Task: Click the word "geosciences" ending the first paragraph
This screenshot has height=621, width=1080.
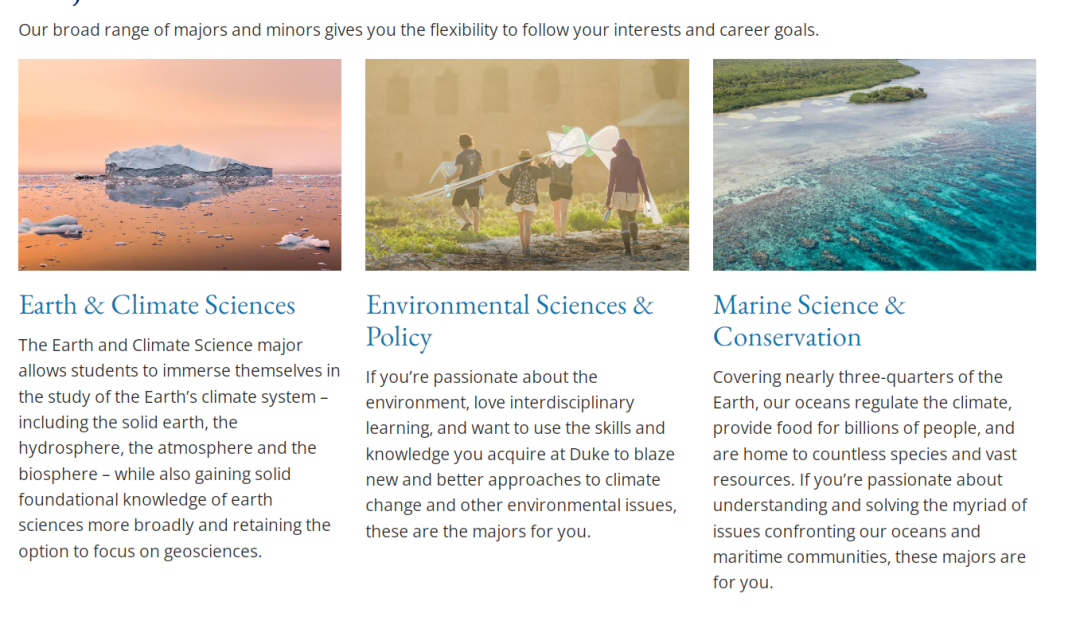Action: [213, 551]
